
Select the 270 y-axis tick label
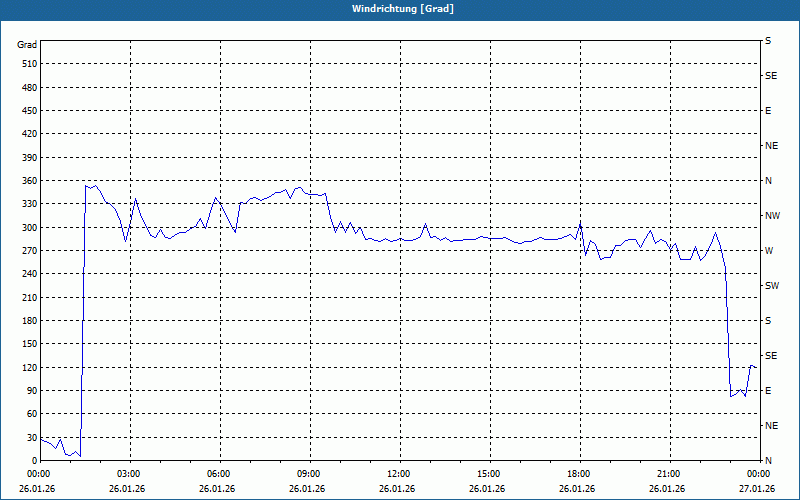pyautogui.click(x=30, y=251)
